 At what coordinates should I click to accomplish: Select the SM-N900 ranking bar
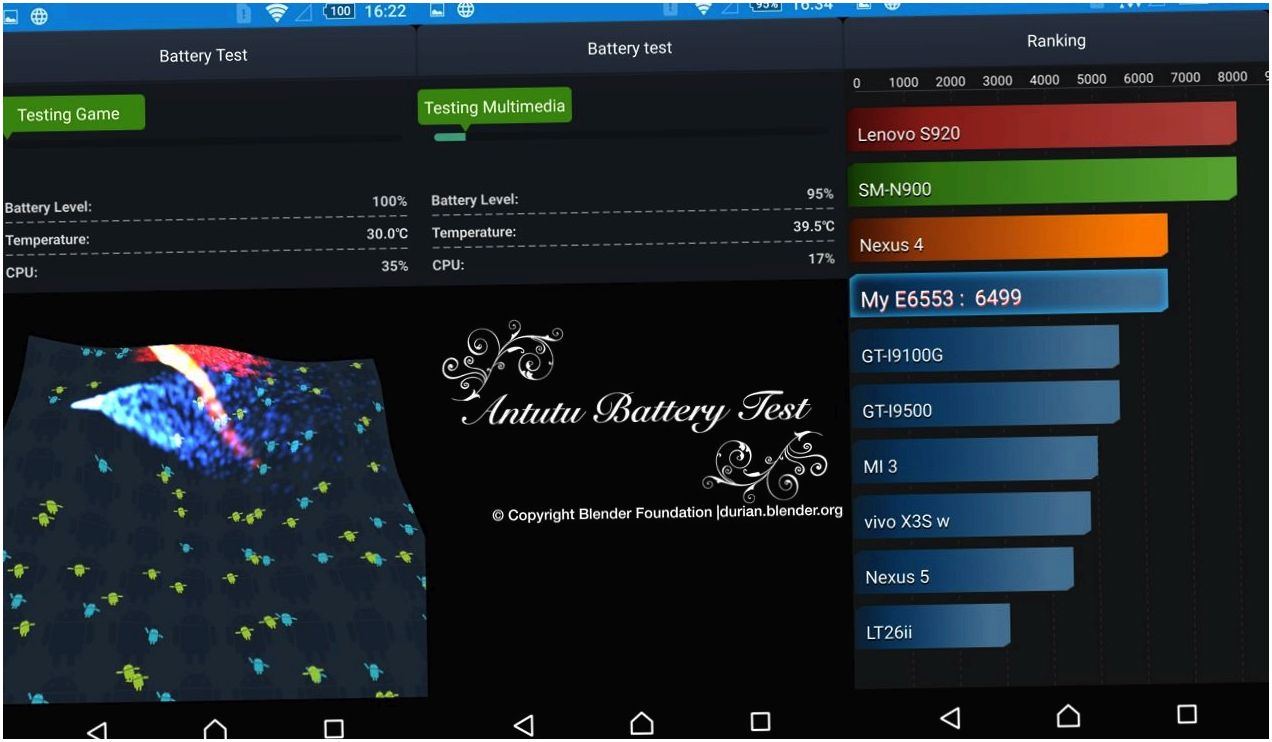[x=1042, y=183]
